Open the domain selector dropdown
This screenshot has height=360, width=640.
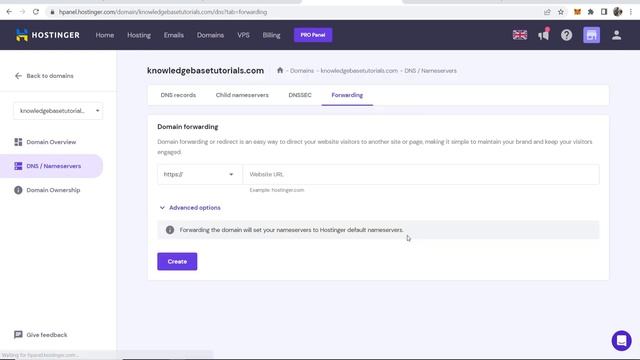(x=58, y=111)
